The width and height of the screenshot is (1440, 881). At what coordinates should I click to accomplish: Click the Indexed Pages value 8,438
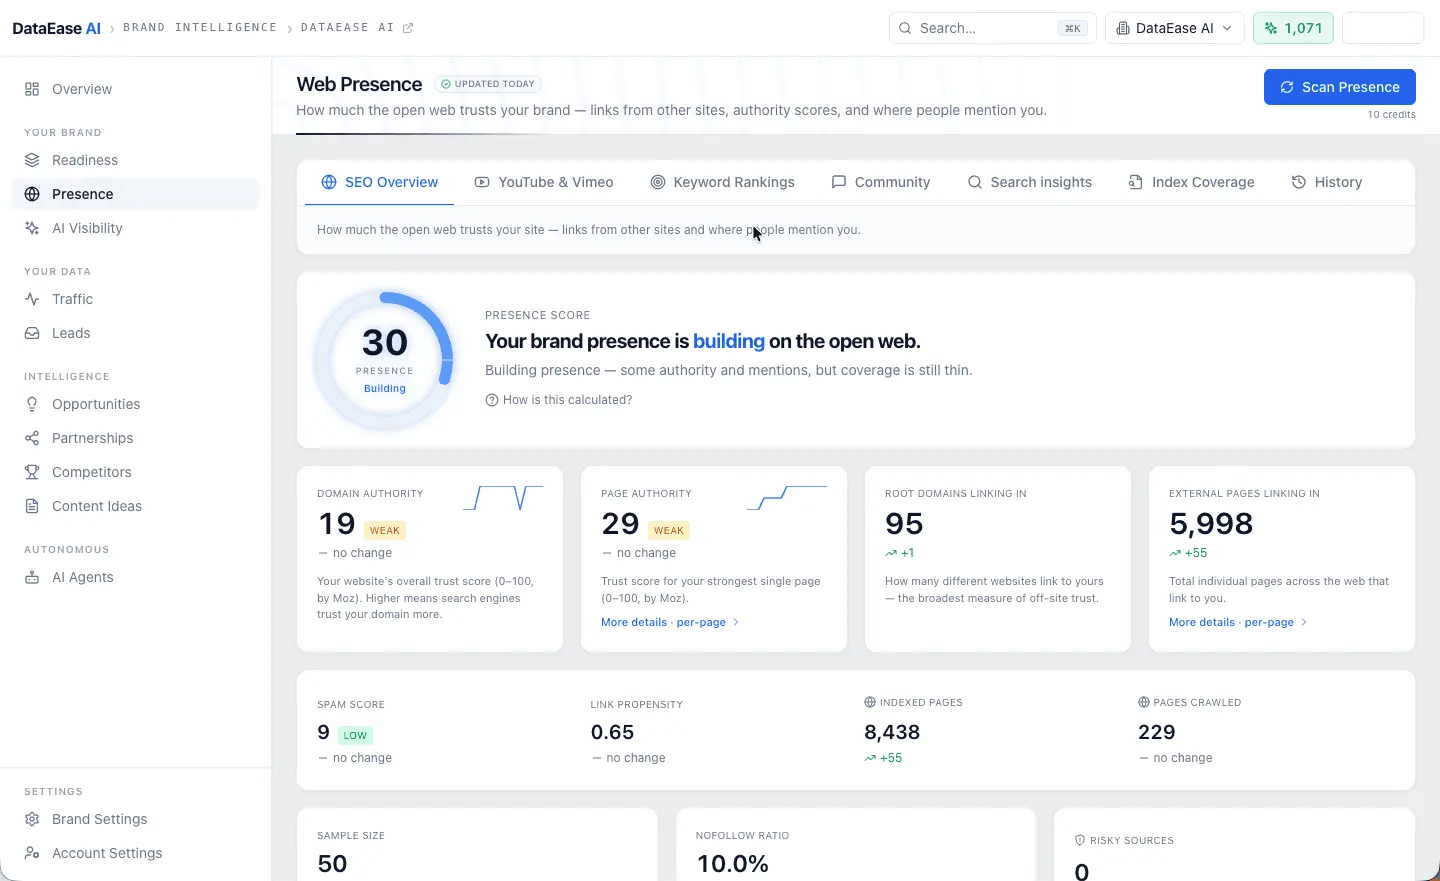892,732
